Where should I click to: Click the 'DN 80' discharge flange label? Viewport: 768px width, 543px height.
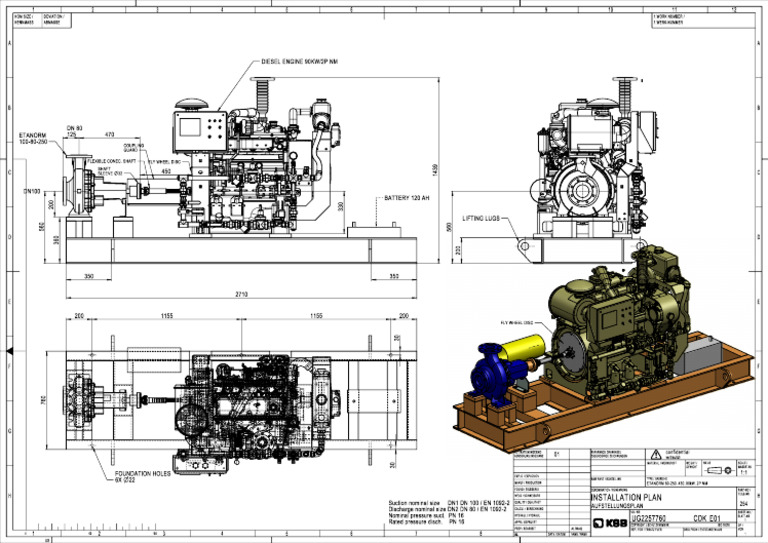(x=74, y=128)
